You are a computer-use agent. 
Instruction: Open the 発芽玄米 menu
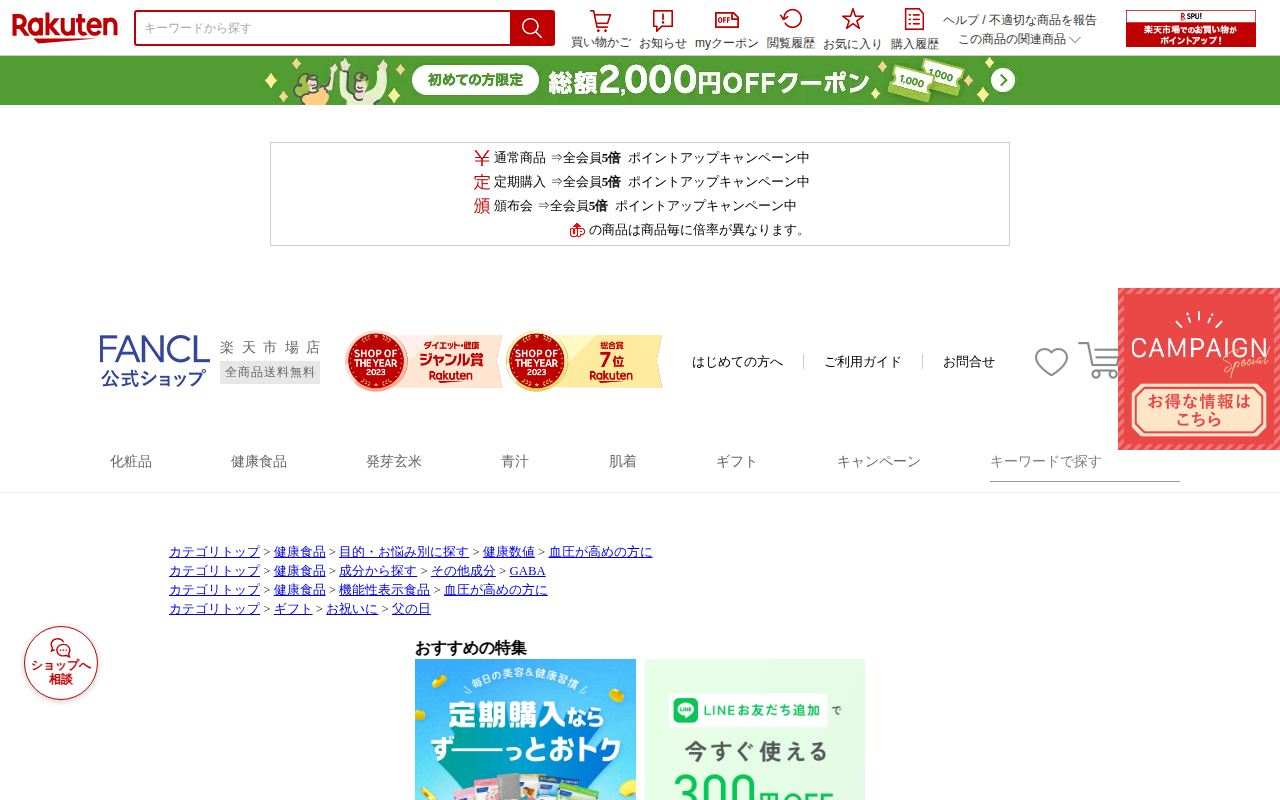click(394, 462)
